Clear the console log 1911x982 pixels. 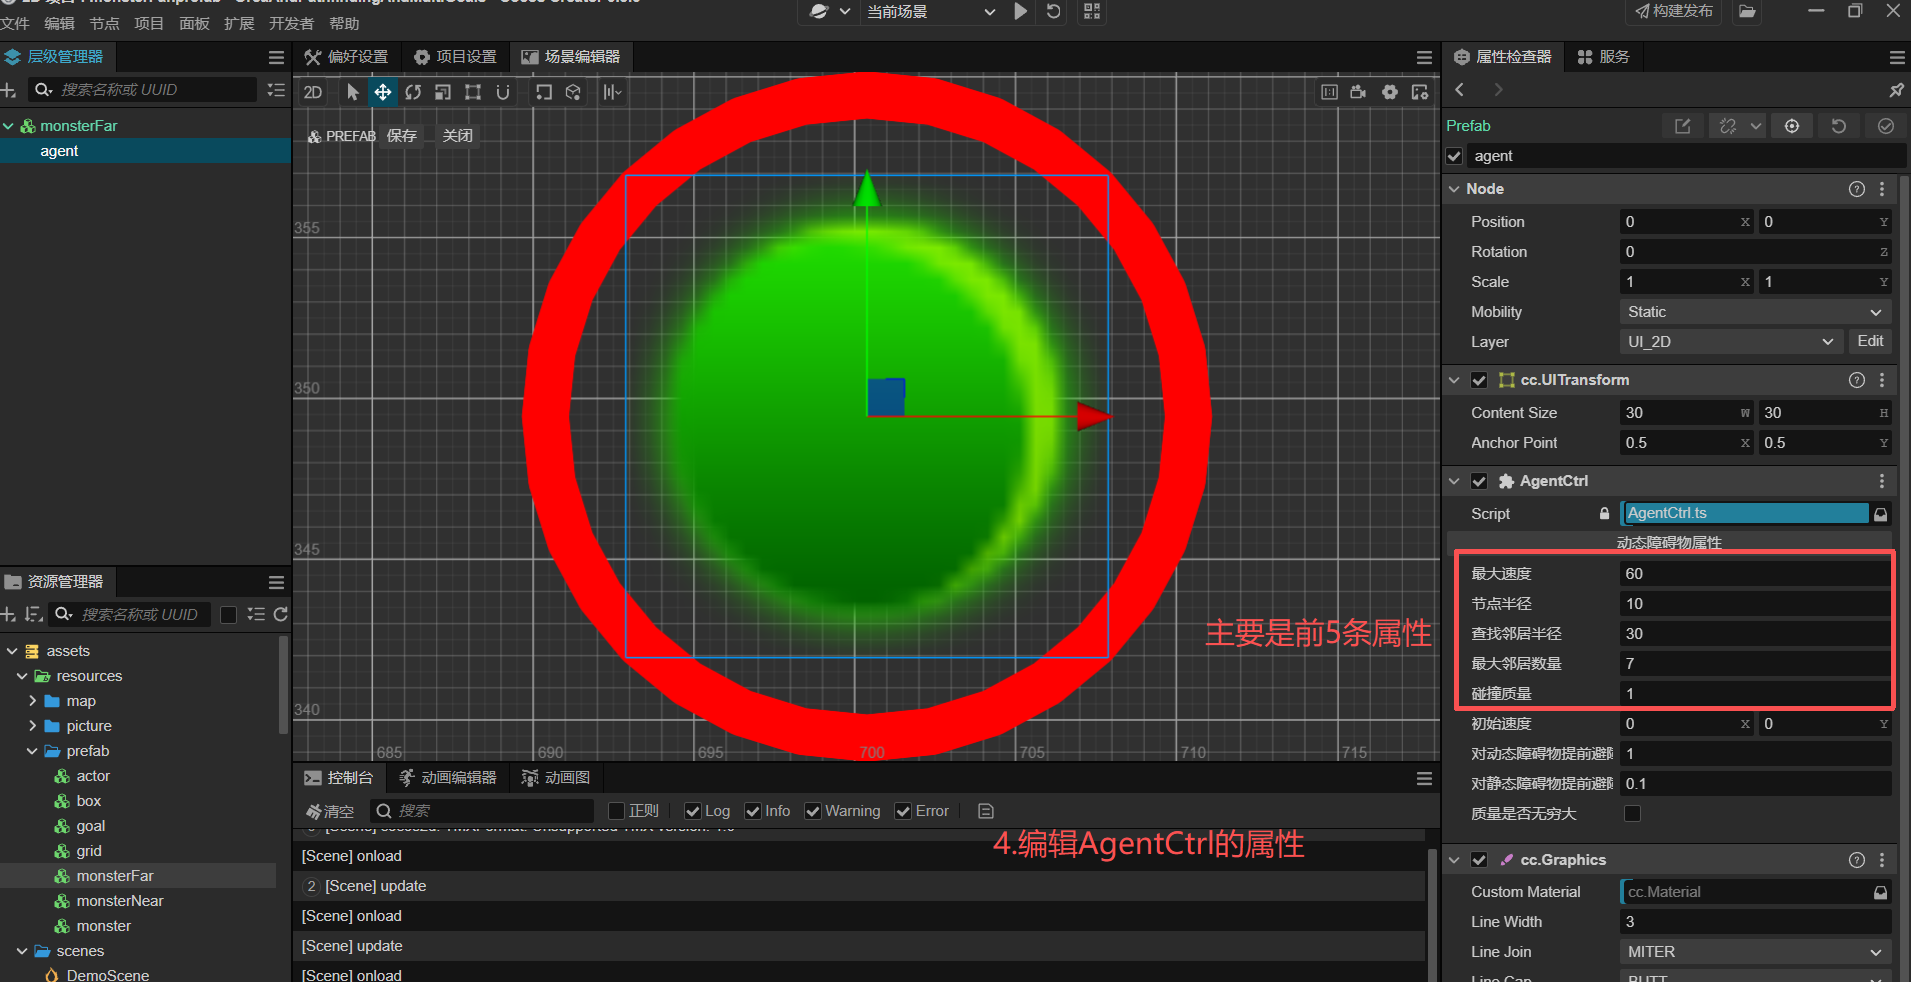point(330,811)
